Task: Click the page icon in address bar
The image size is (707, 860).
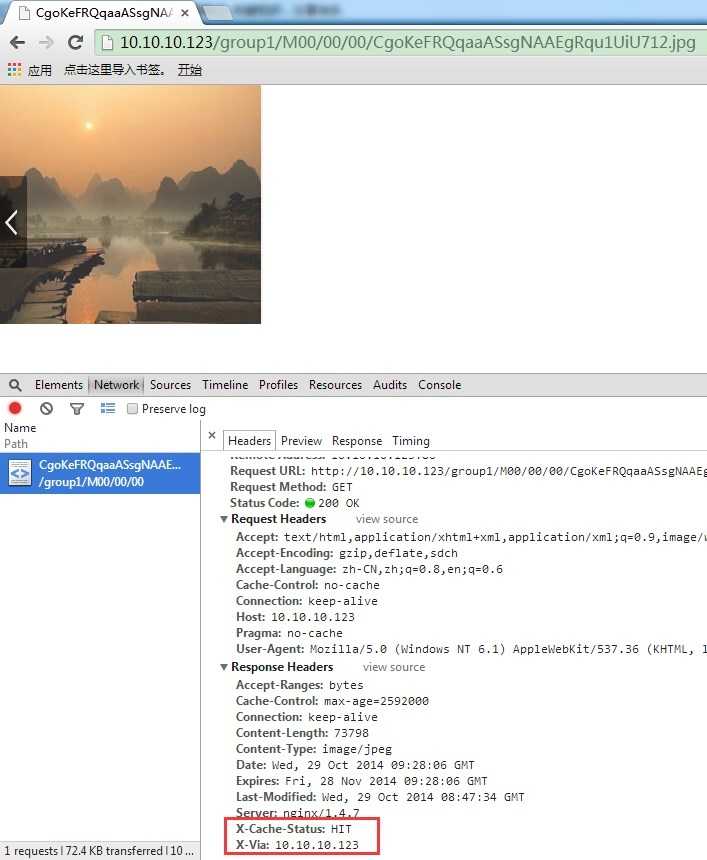Action: pos(108,42)
